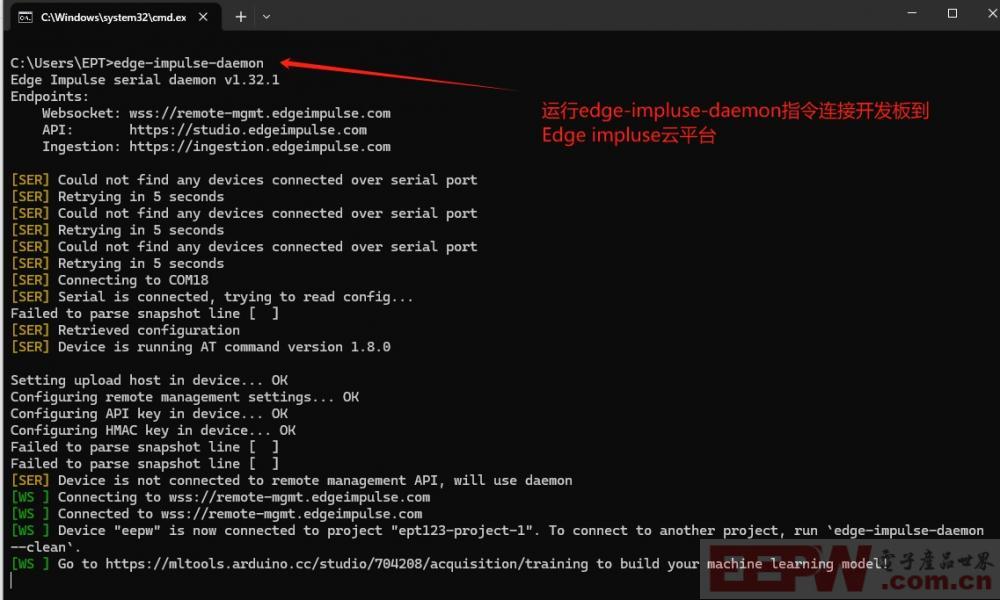Click 'Configuring API key in device... OK'

[x=149, y=413]
